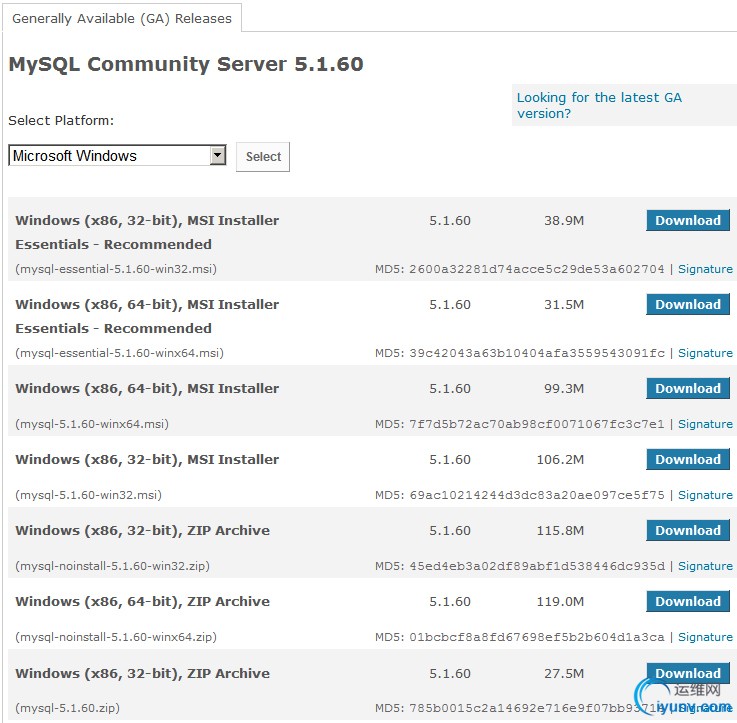Download the 27.5M mysql-5.1.60.zip archive
737x723 pixels.
pos(688,673)
